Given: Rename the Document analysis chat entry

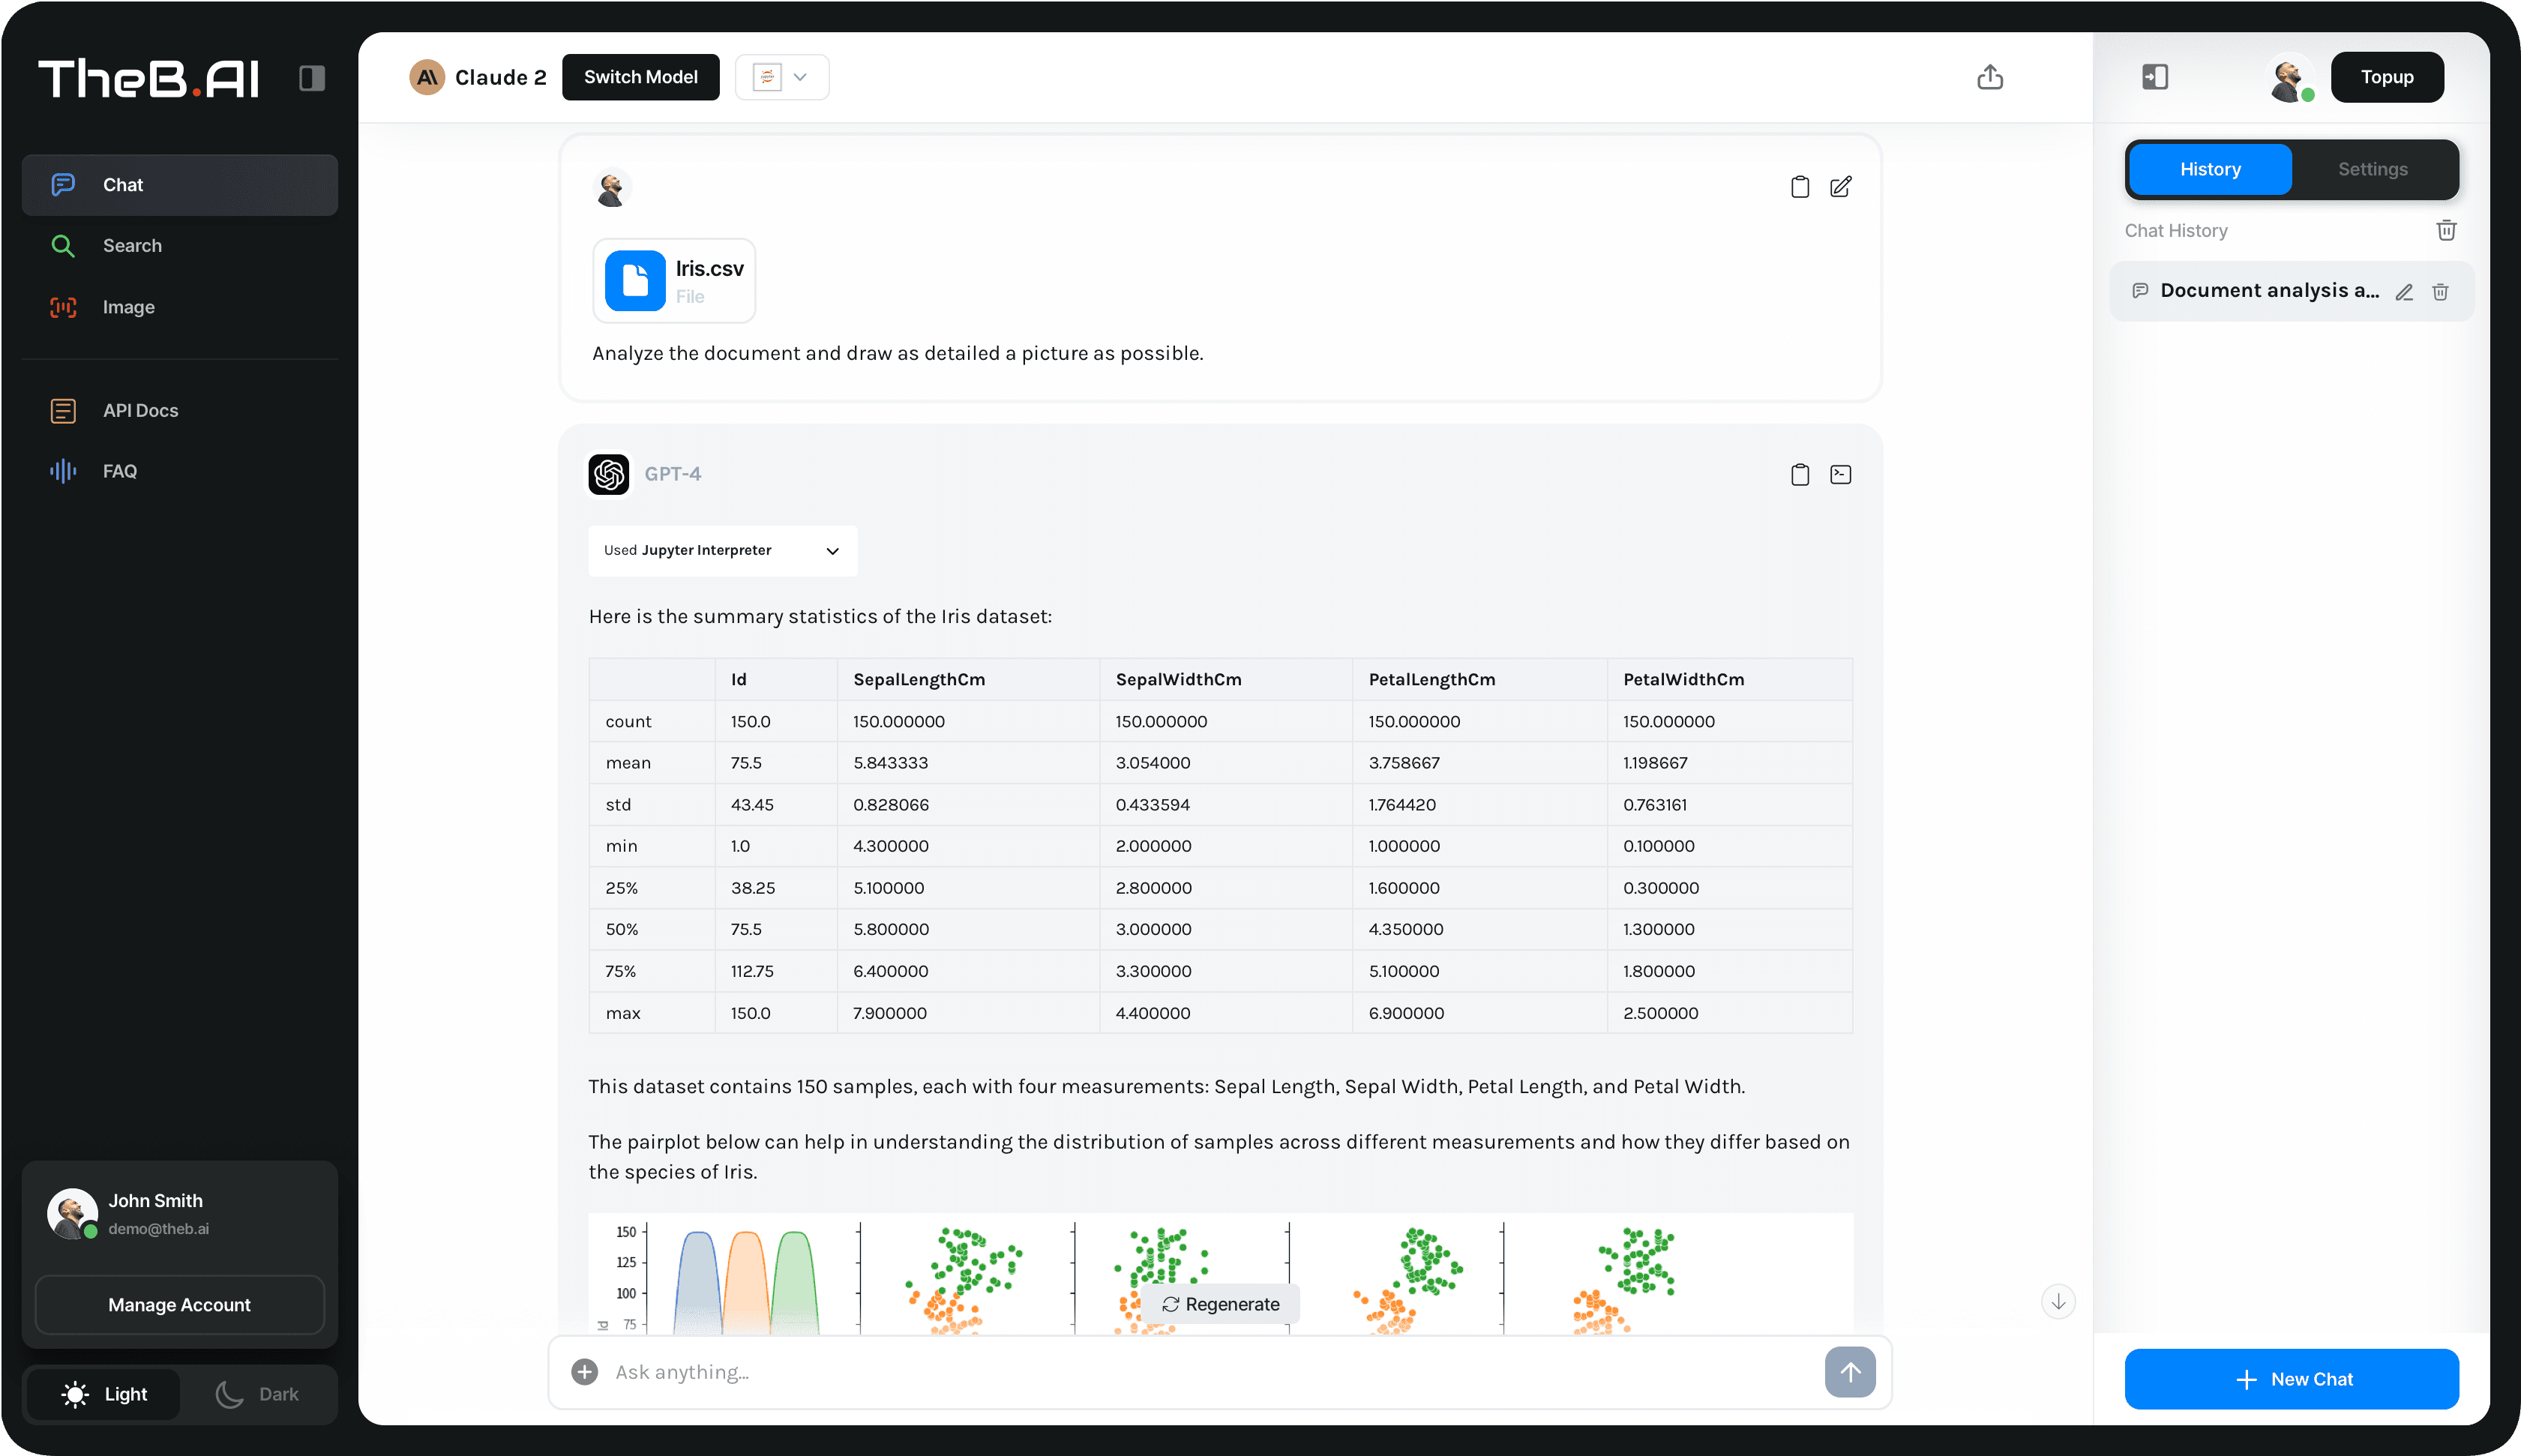Looking at the screenshot, I should pos(2404,292).
